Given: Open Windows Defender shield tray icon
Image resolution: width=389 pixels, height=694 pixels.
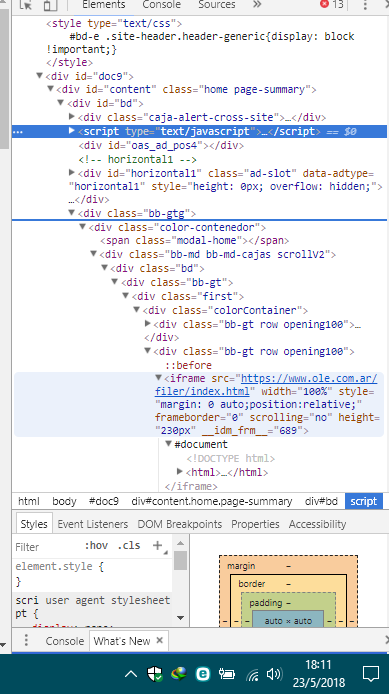Looking at the screenshot, I should coord(155,674).
